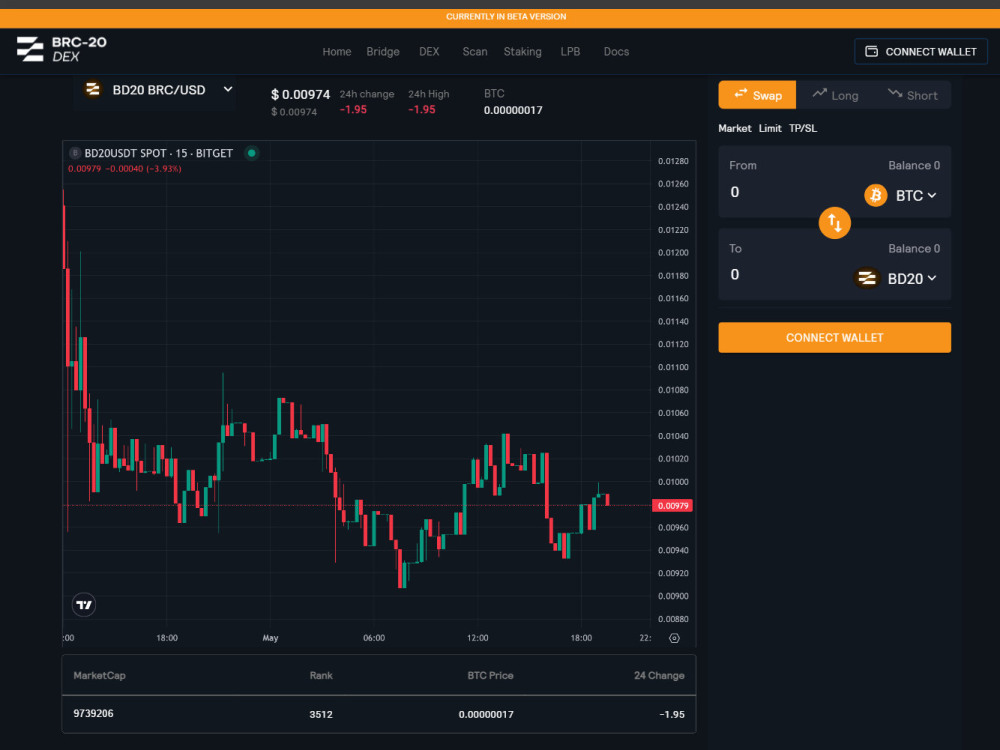
Task: Open the DEX nav link
Action: point(429,52)
